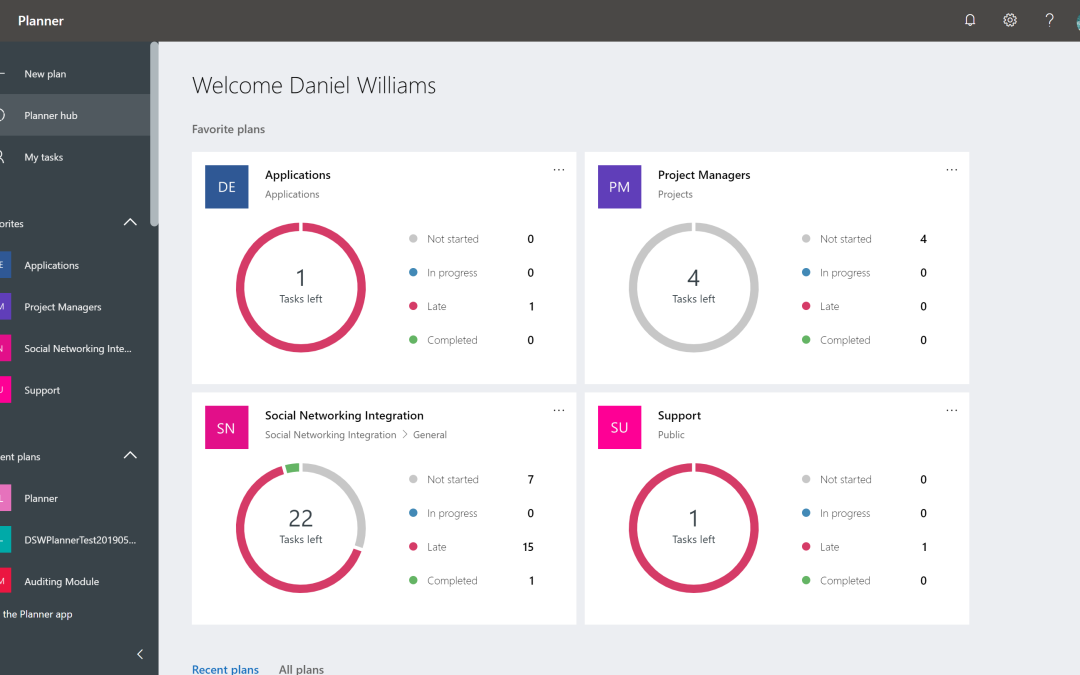Image resolution: width=1080 pixels, height=675 pixels.
Task: Open the notifications bell icon
Action: coord(969,20)
